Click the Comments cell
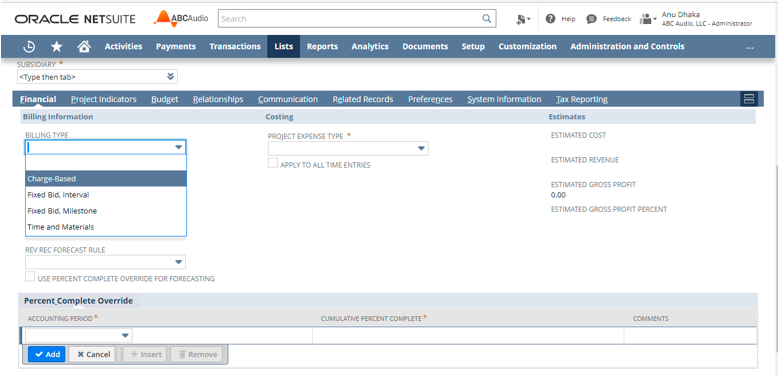Viewport: 778px width, 377px height. (x=690, y=336)
